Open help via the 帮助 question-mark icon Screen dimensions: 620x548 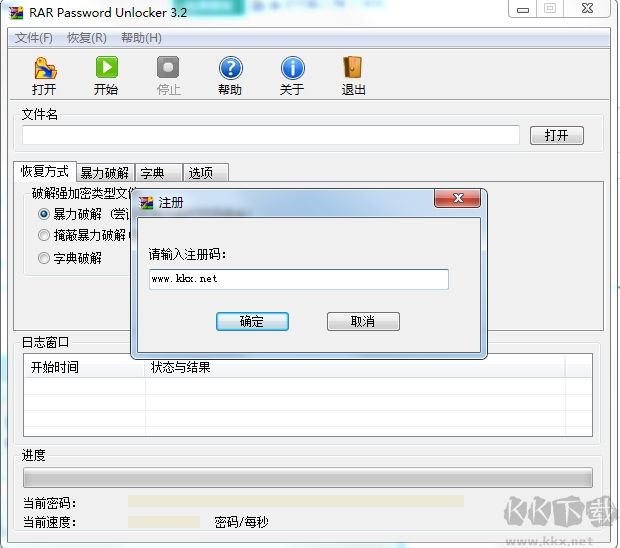click(x=230, y=68)
